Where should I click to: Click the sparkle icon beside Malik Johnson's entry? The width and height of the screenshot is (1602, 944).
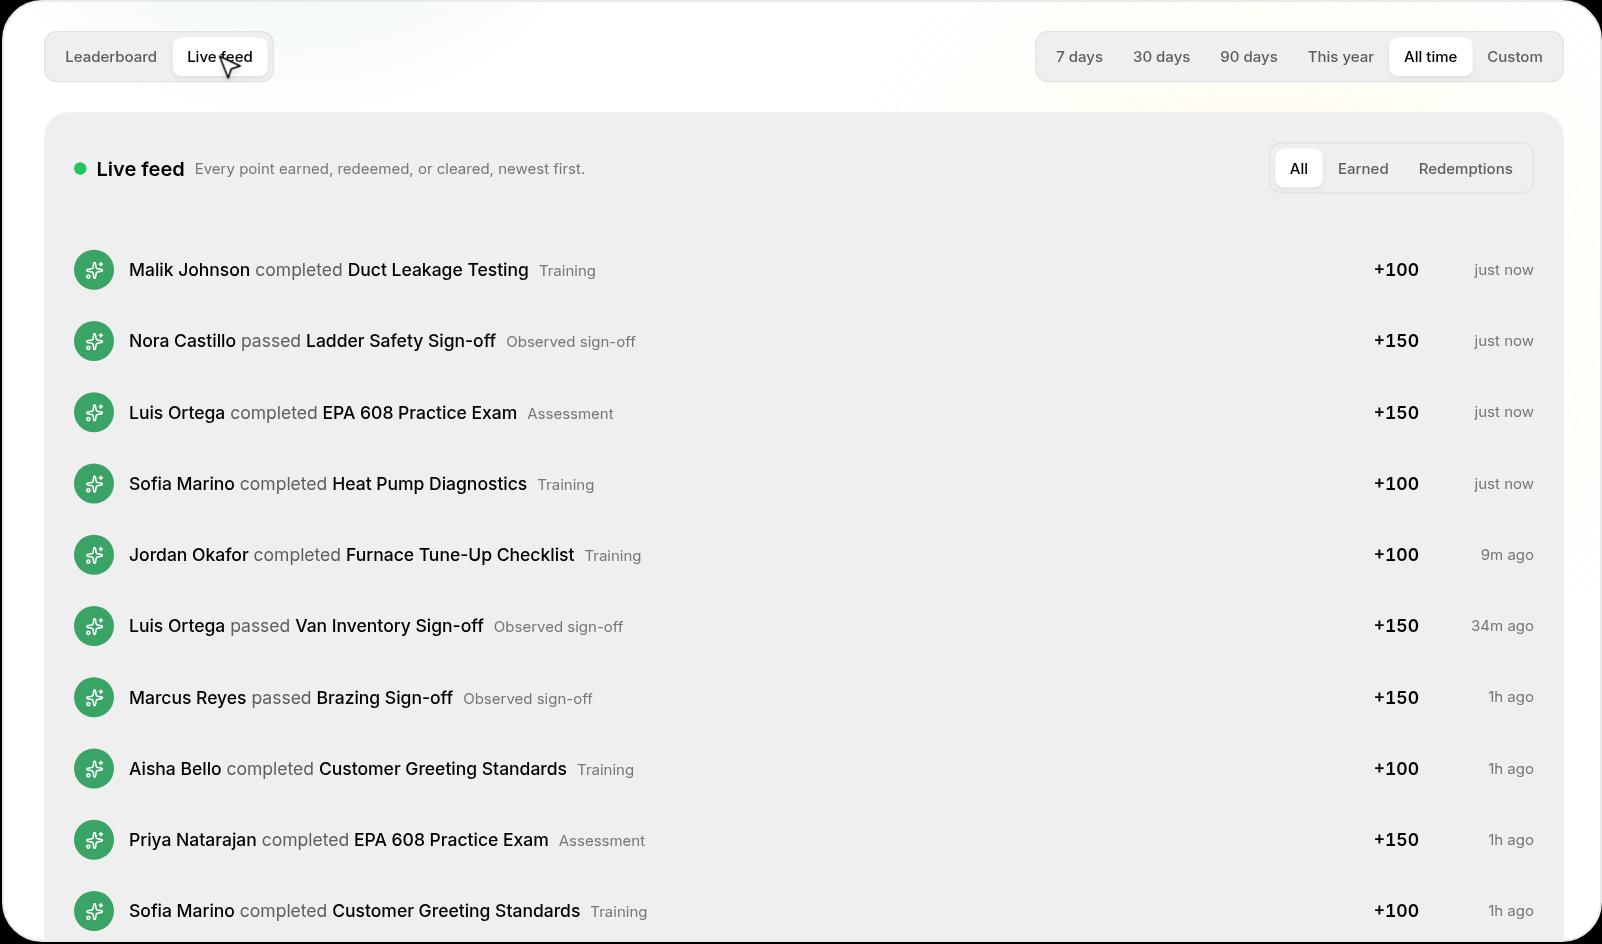click(x=94, y=270)
